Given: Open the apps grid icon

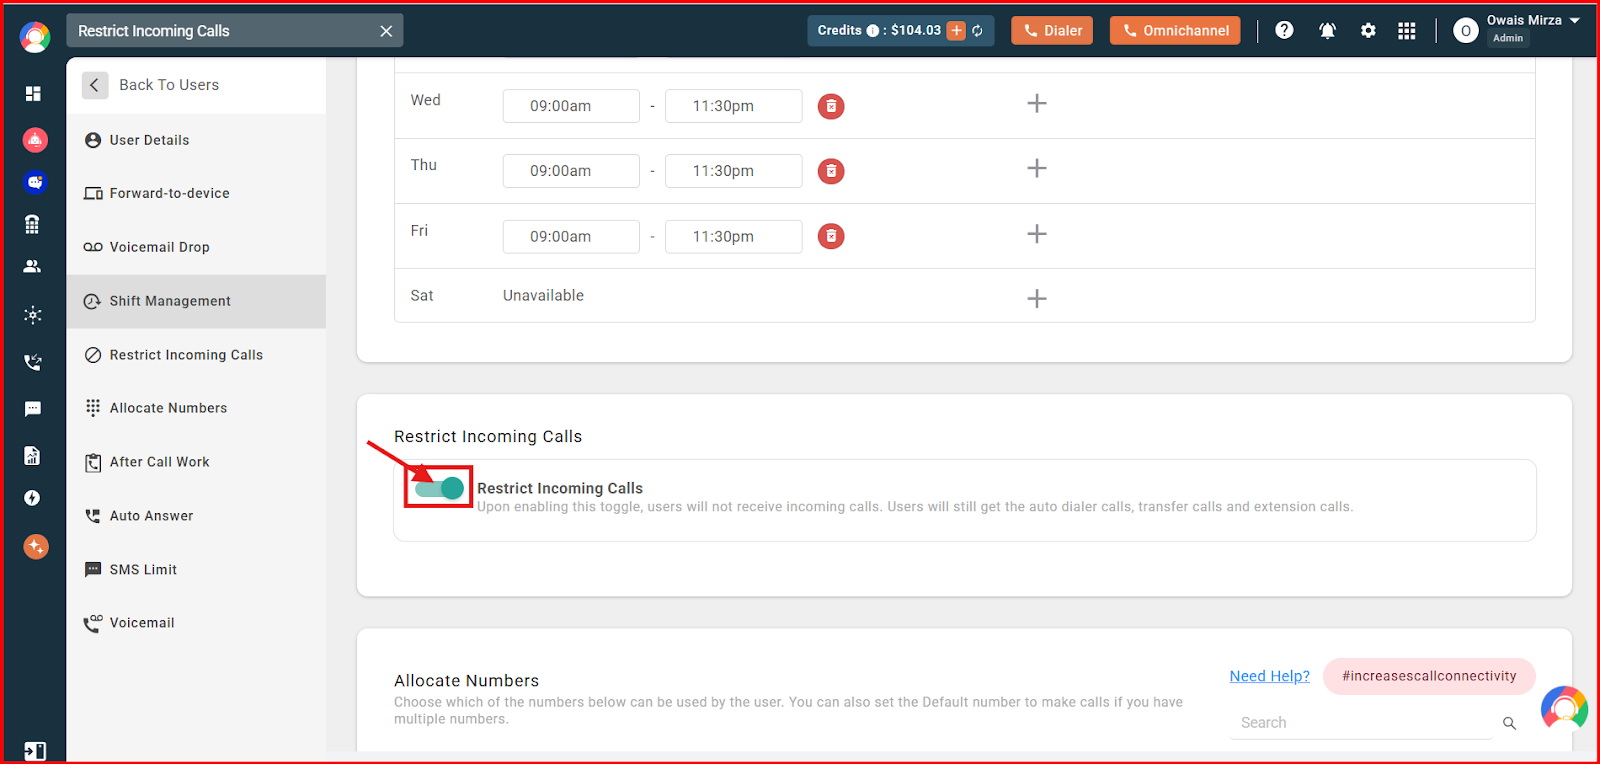Looking at the screenshot, I should (1406, 31).
